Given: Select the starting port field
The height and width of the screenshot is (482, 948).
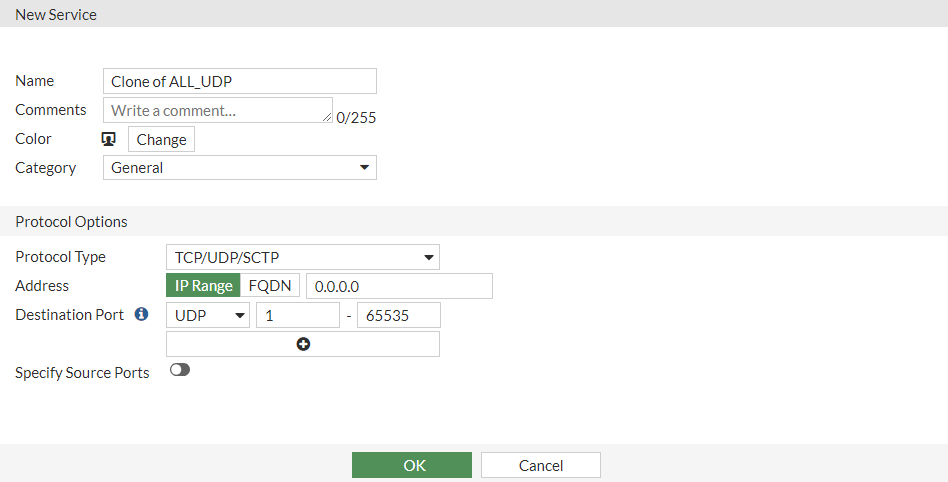Looking at the screenshot, I should click(x=298, y=315).
